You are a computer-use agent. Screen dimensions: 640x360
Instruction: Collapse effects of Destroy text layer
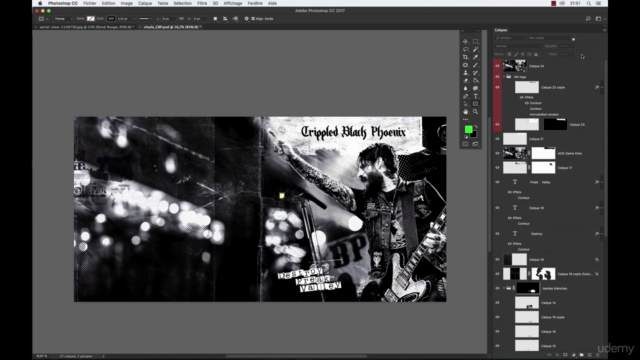(x=602, y=234)
